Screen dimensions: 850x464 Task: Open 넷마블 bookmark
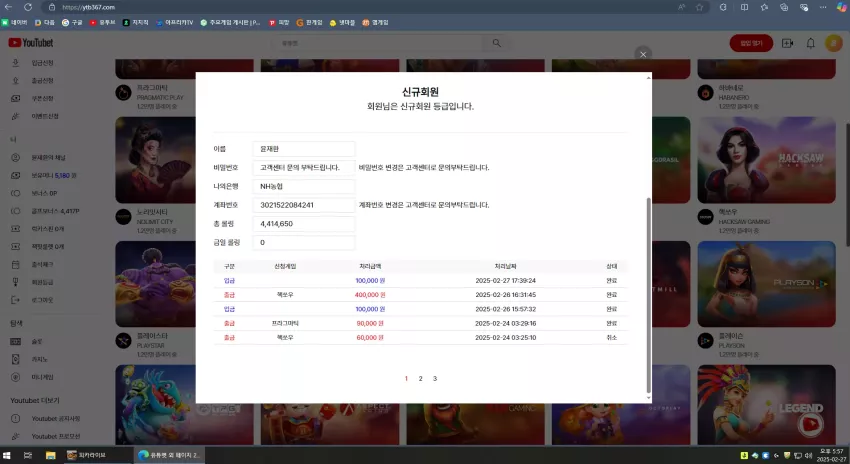(x=343, y=23)
